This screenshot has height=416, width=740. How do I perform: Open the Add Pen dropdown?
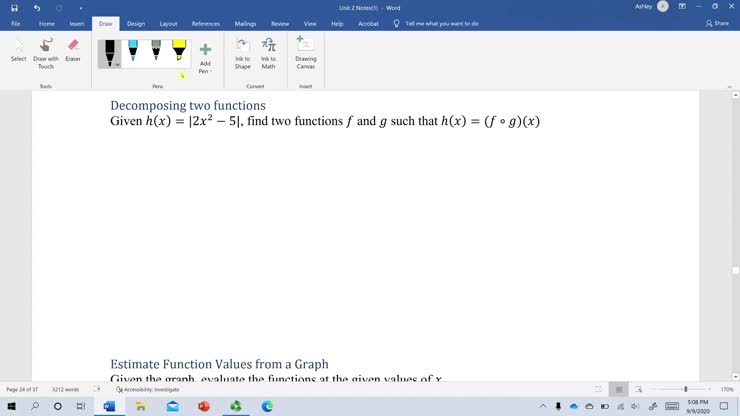pyautogui.click(x=205, y=59)
